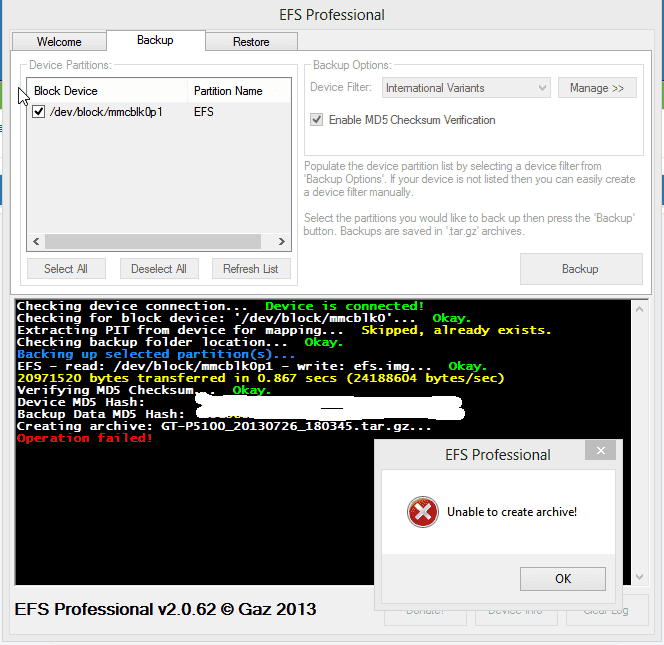
Task: Click the 'Verifying MD5 Checksum' log line
Action: (144, 390)
